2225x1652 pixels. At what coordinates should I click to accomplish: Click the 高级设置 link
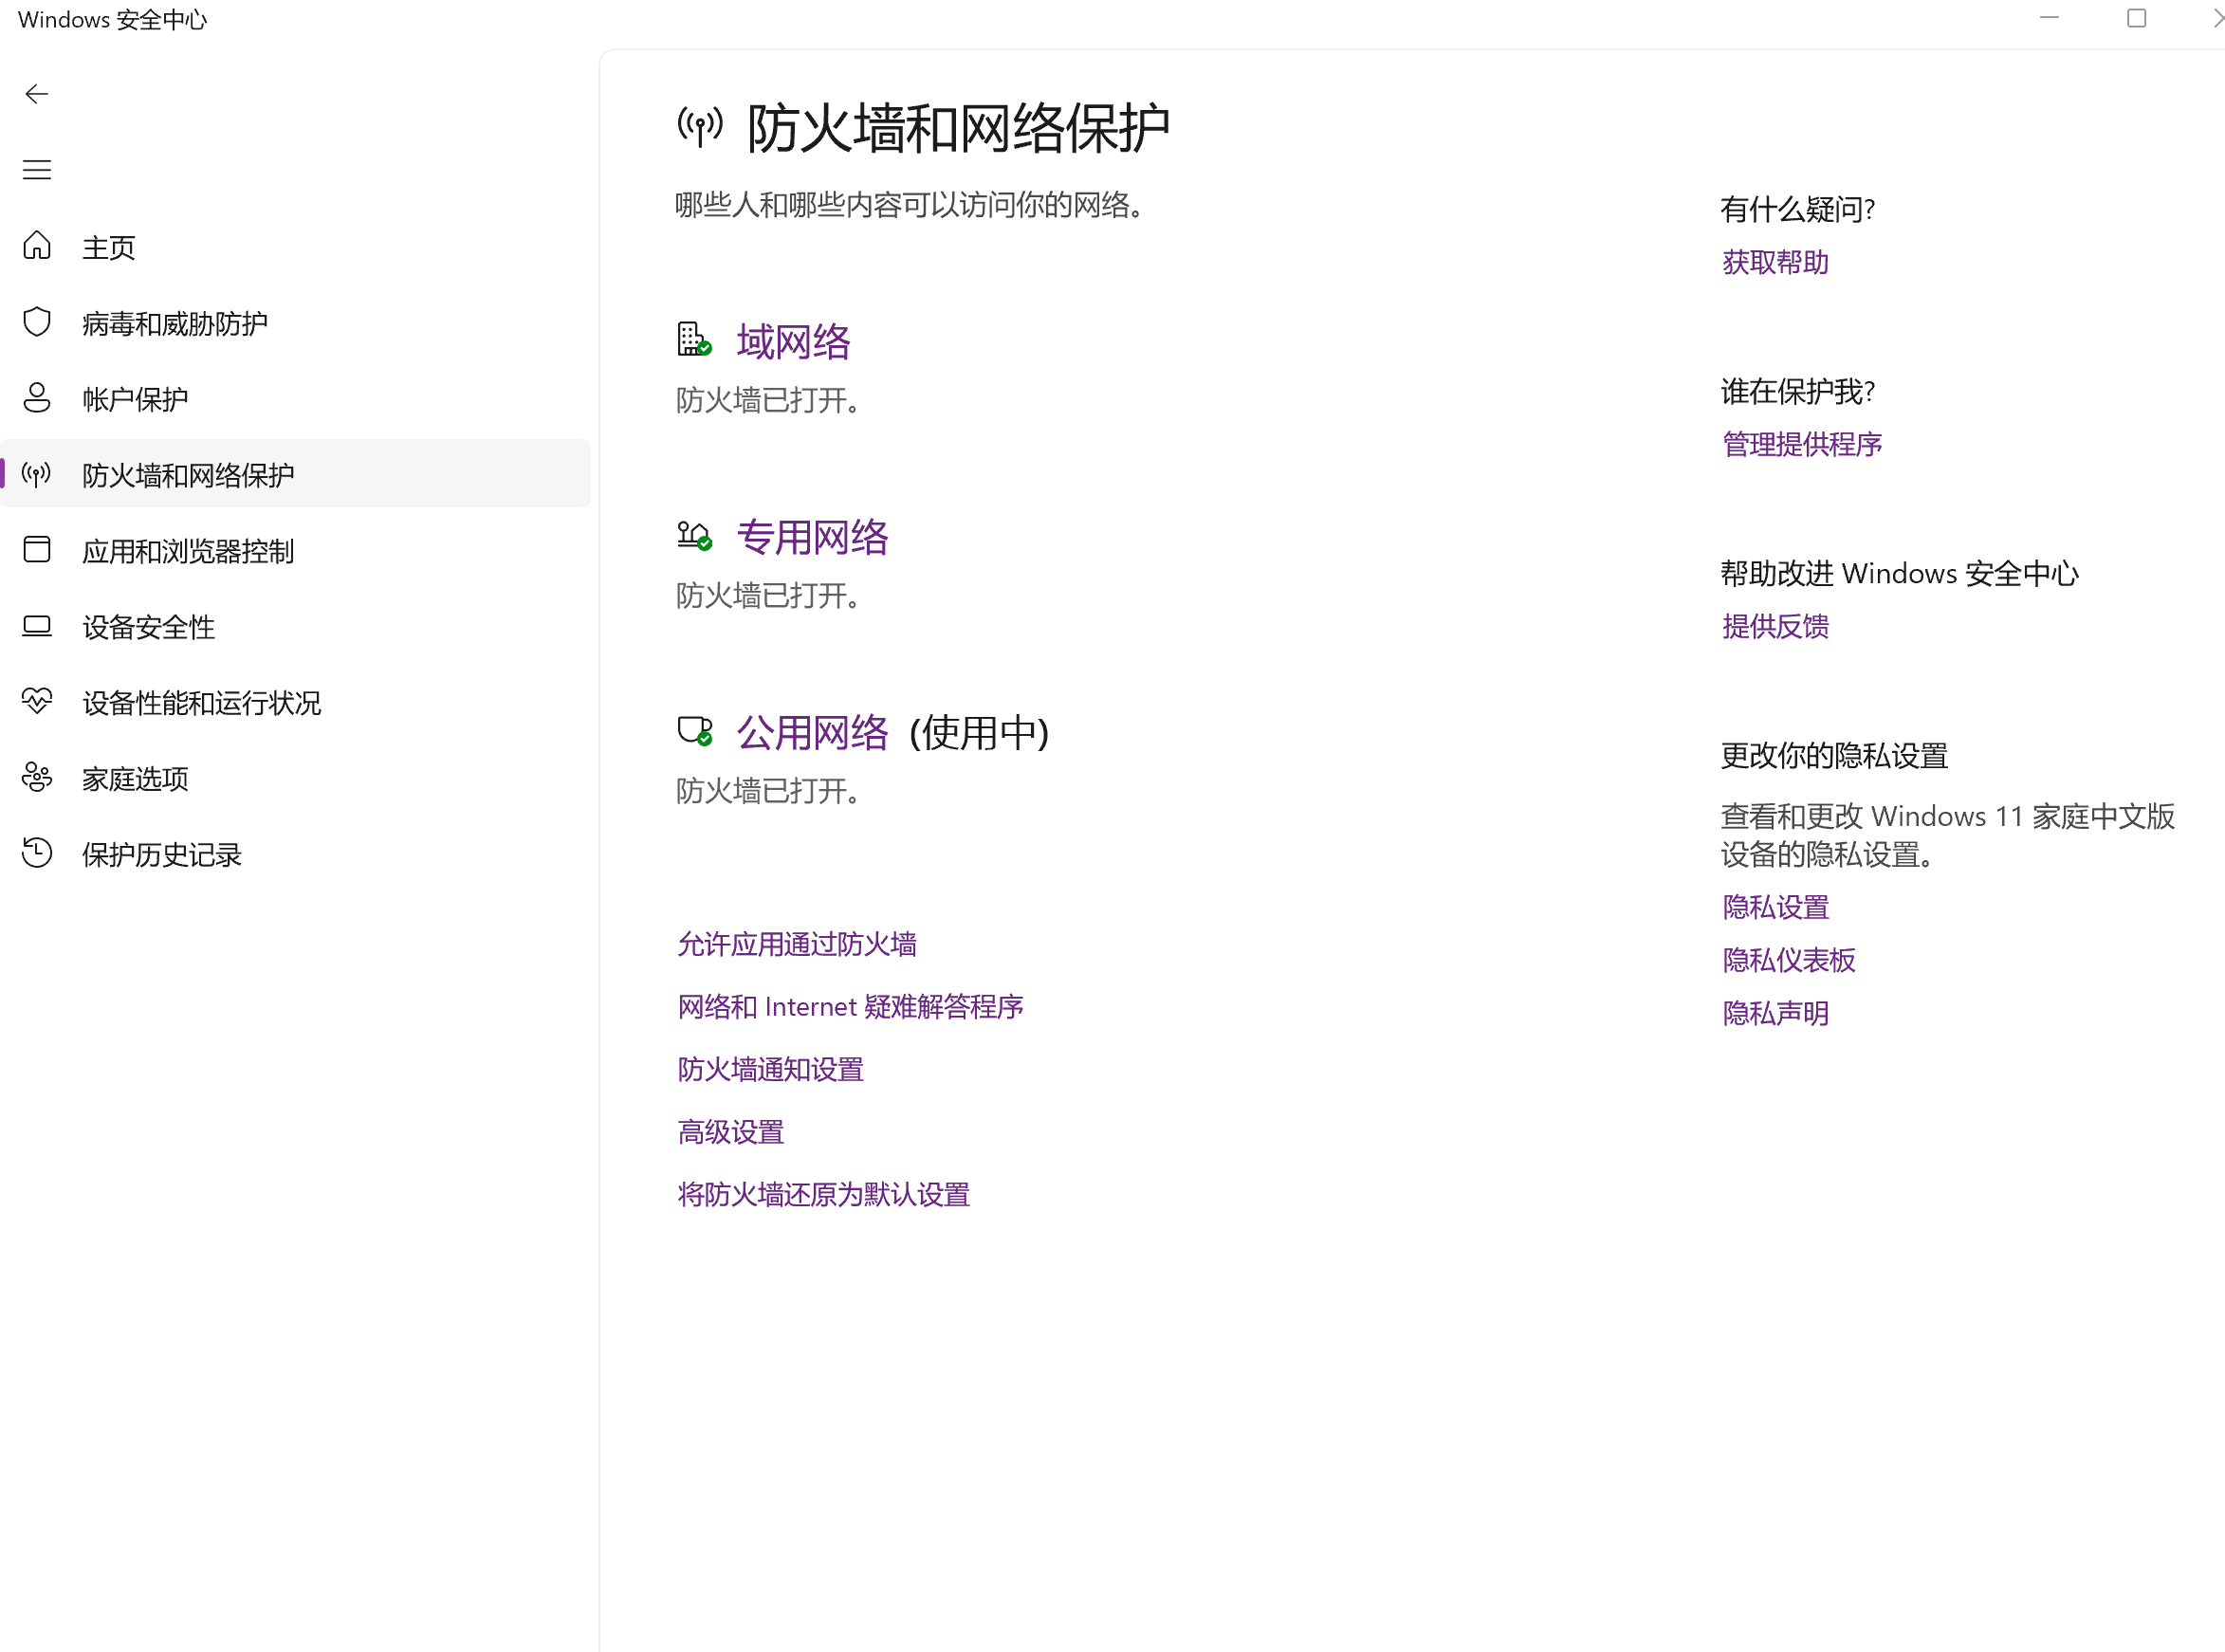coord(731,1132)
